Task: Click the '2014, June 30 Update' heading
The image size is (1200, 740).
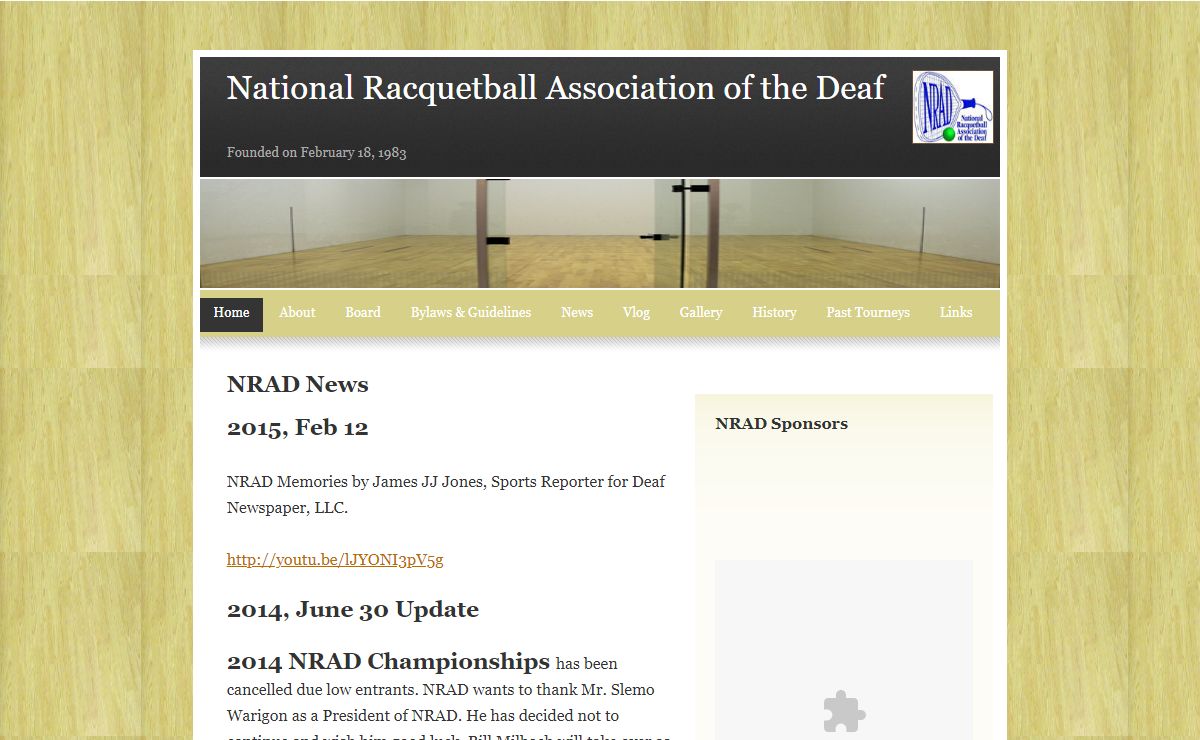Action: click(353, 610)
